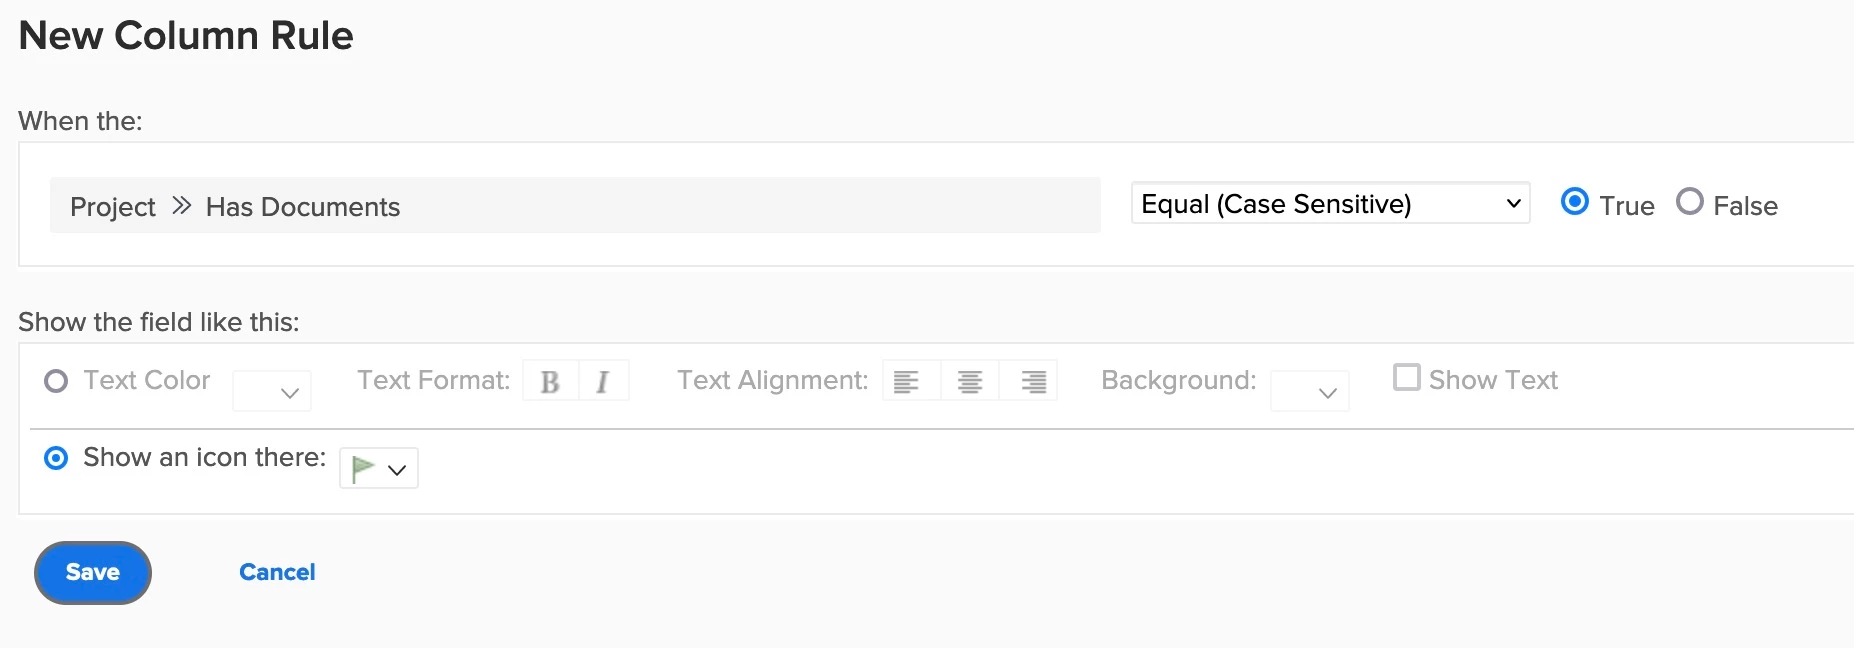Save the new column rule

(93, 573)
